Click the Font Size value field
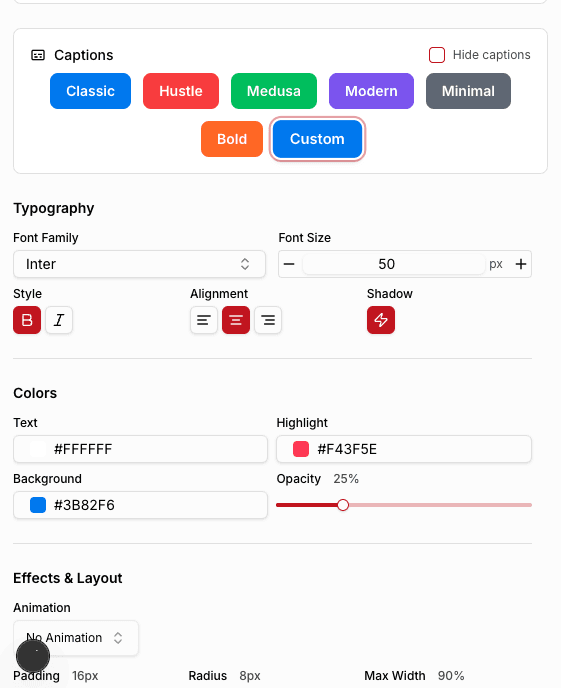 [393, 264]
